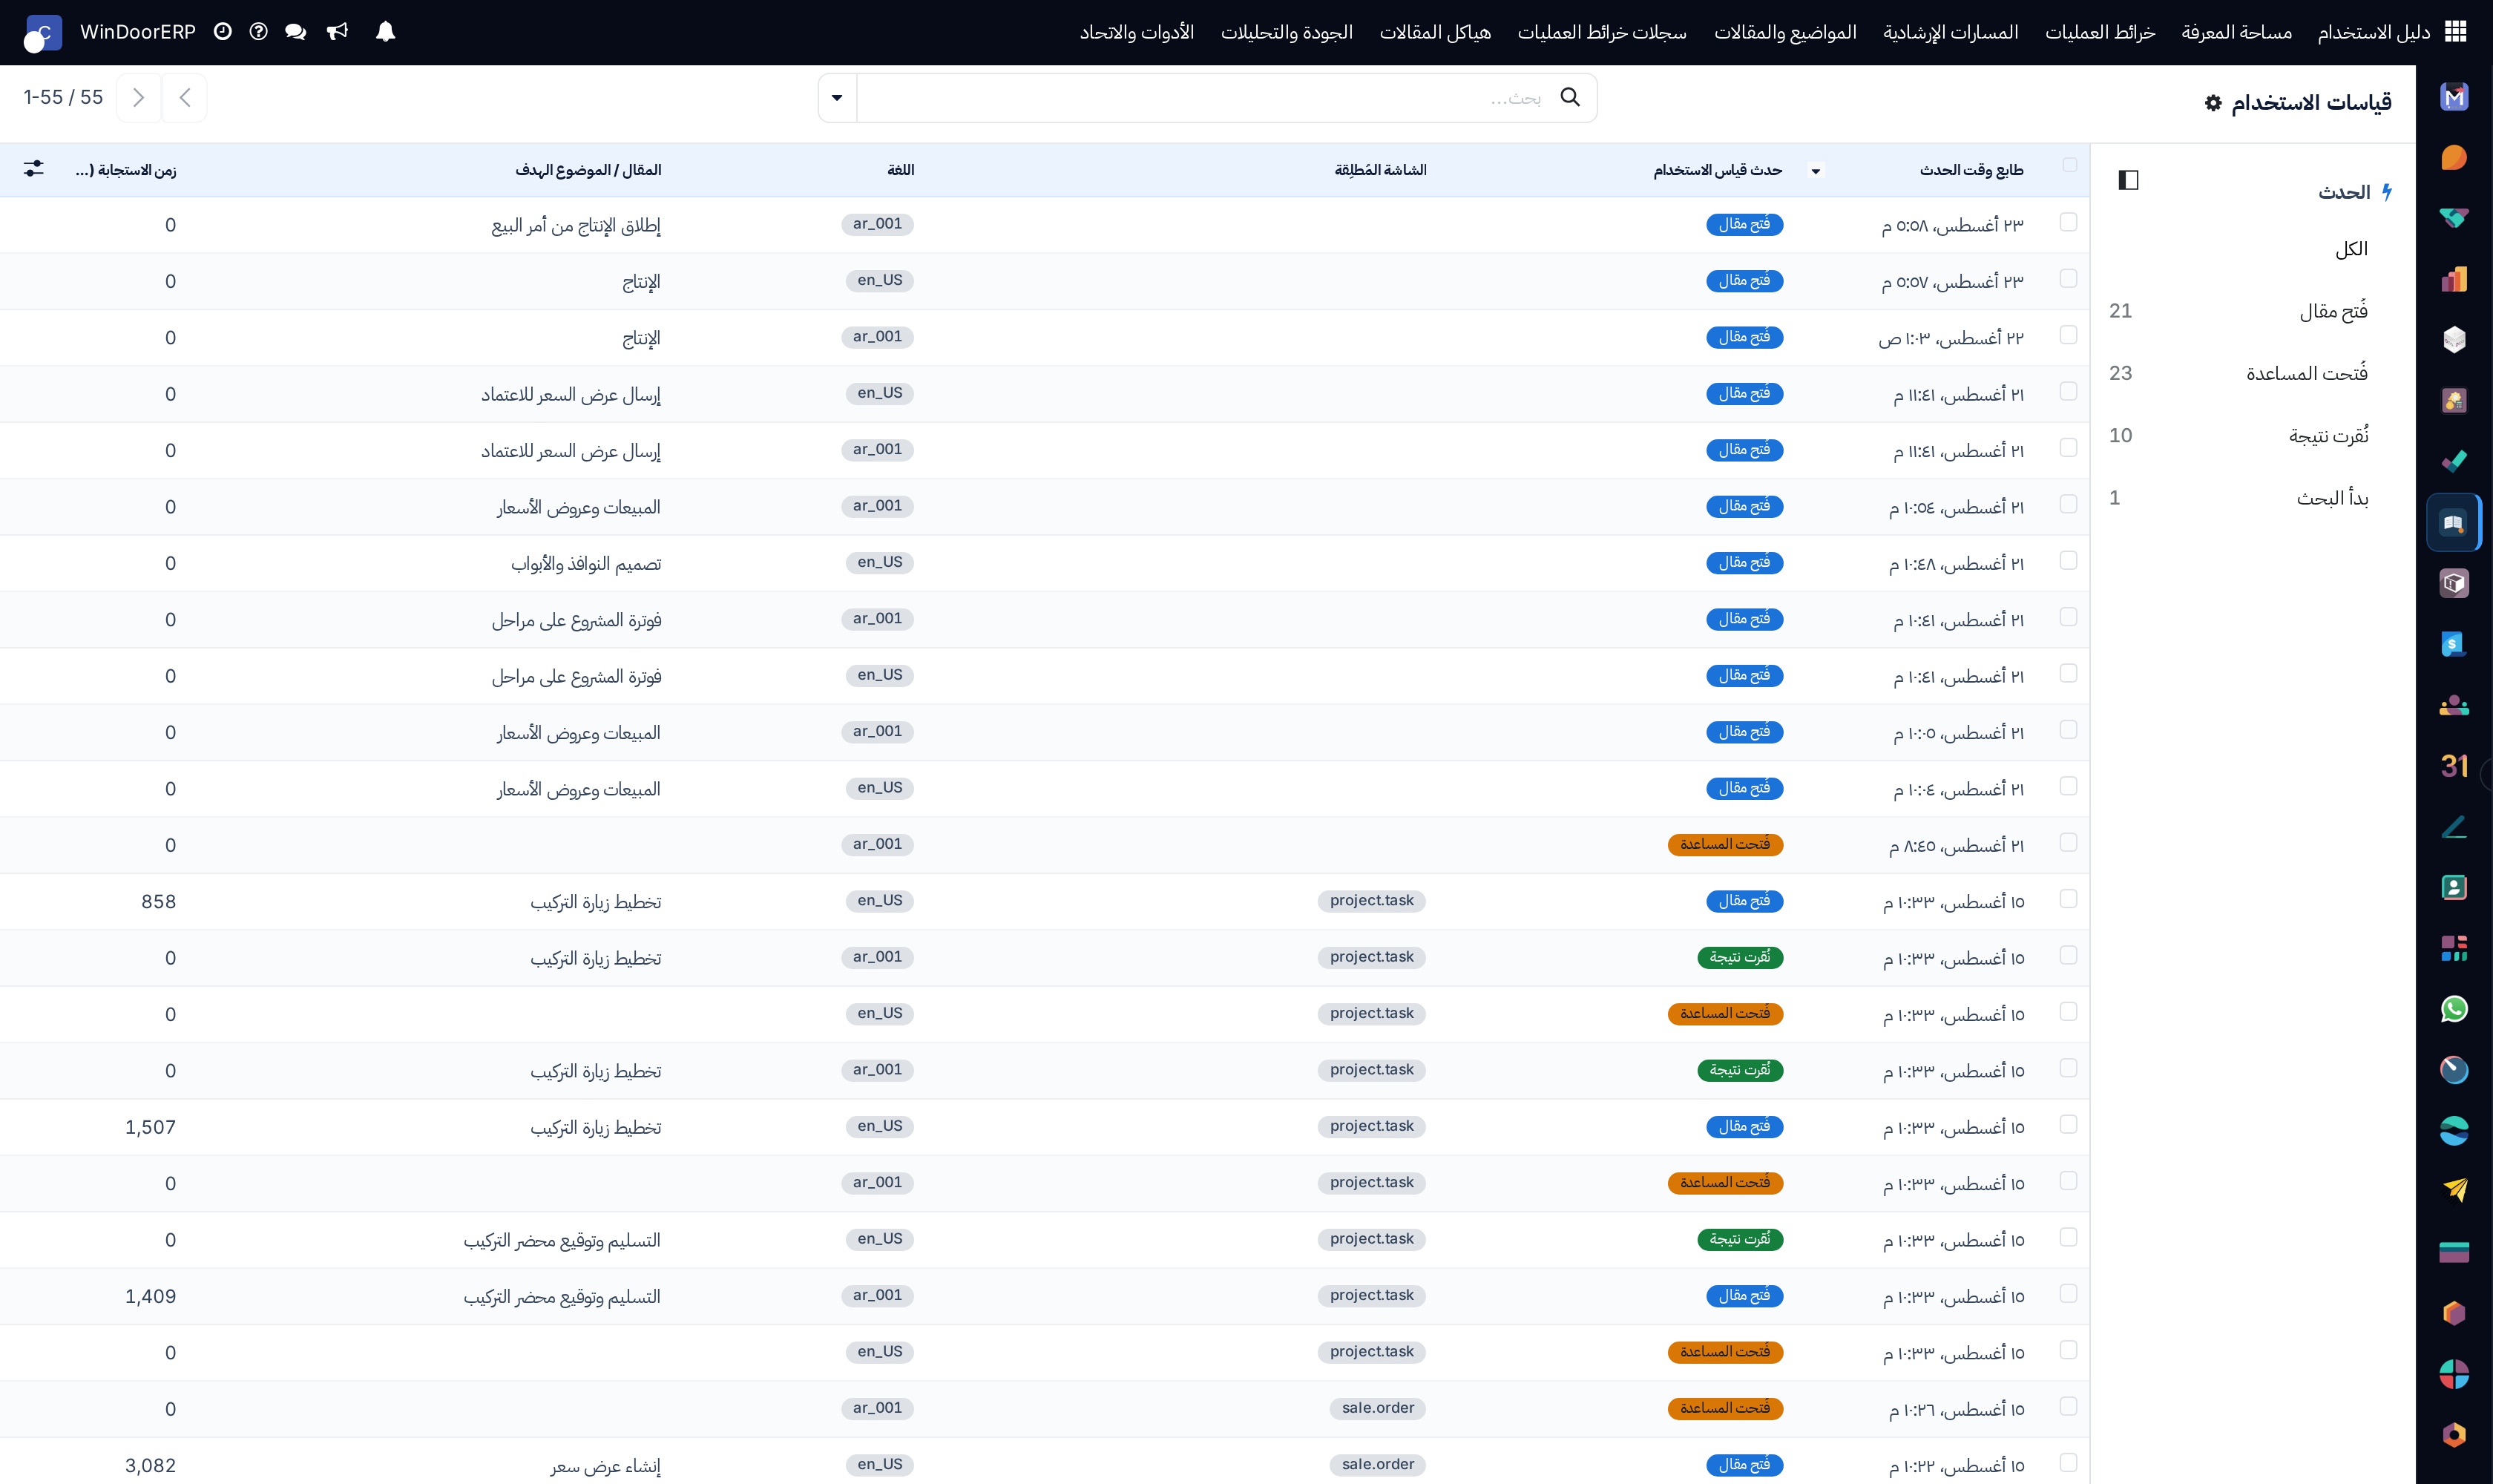Open the مساحة المعرفة menu
Screen dimensions: 2493x1484
(x=2237, y=32)
